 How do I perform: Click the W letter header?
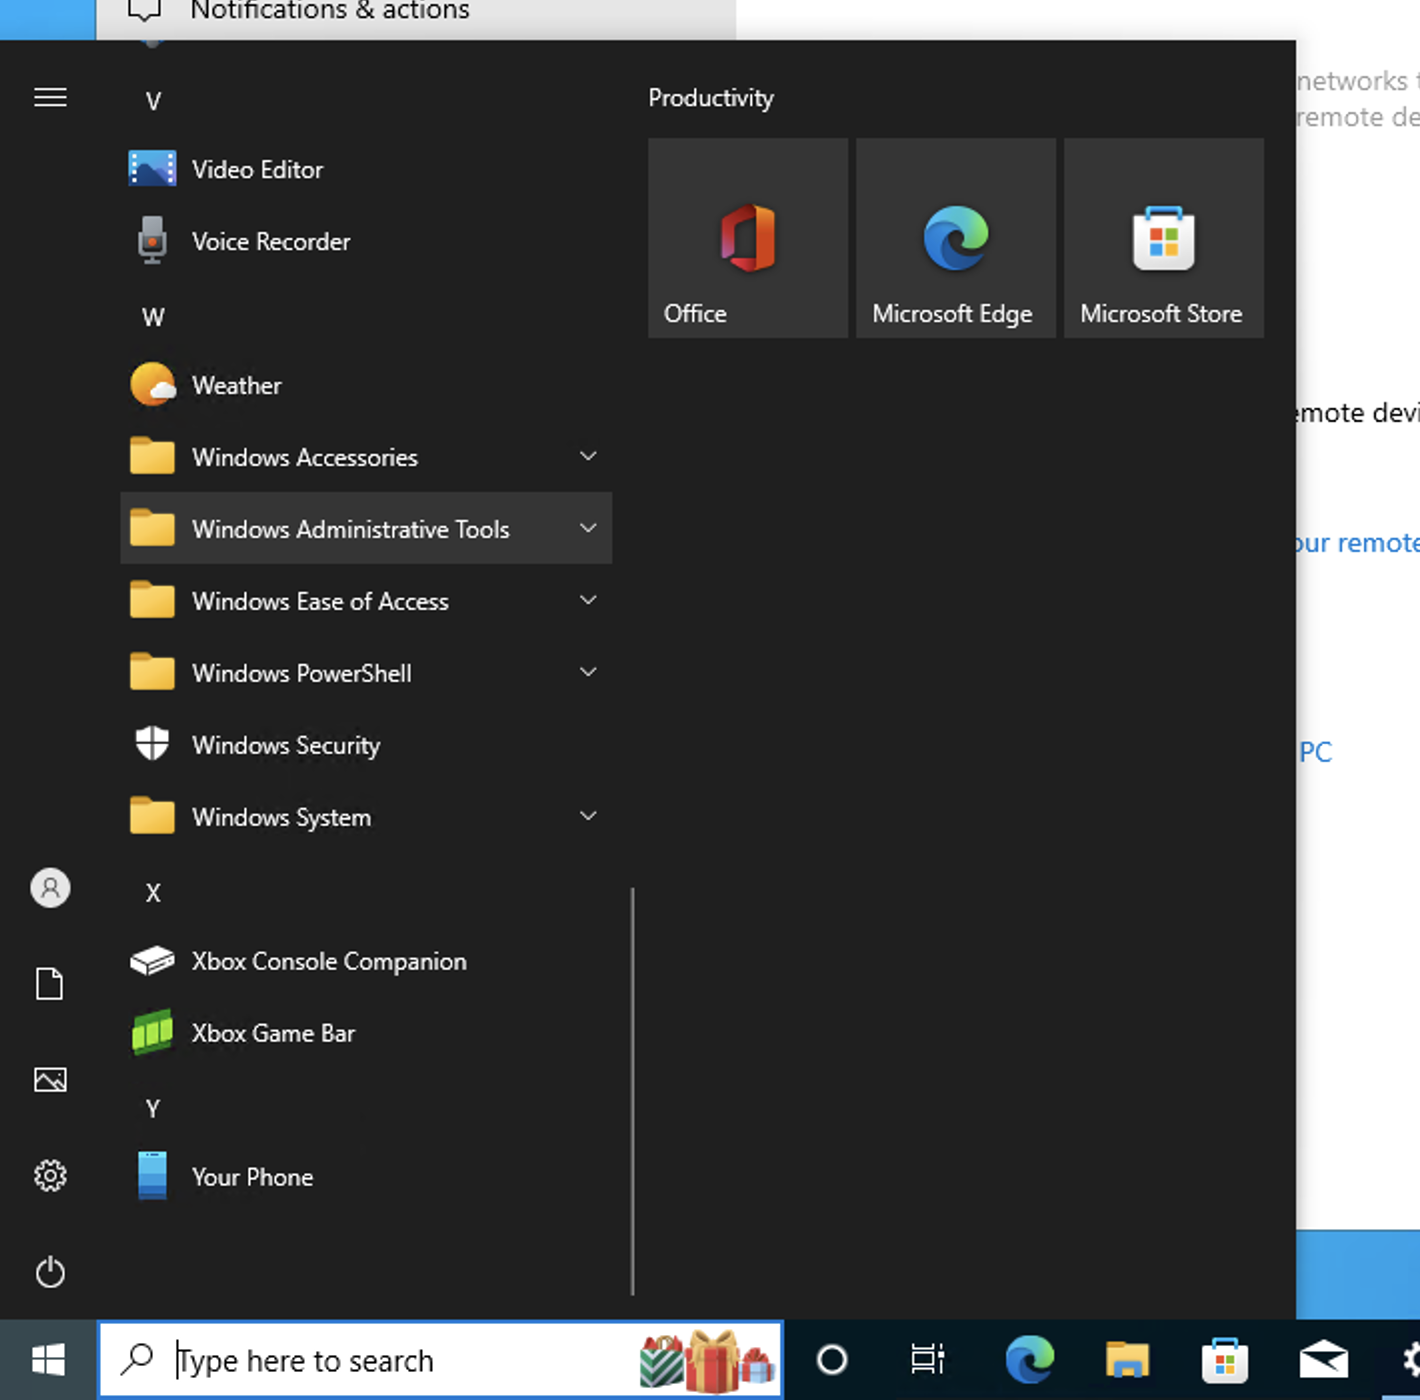(153, 317)
